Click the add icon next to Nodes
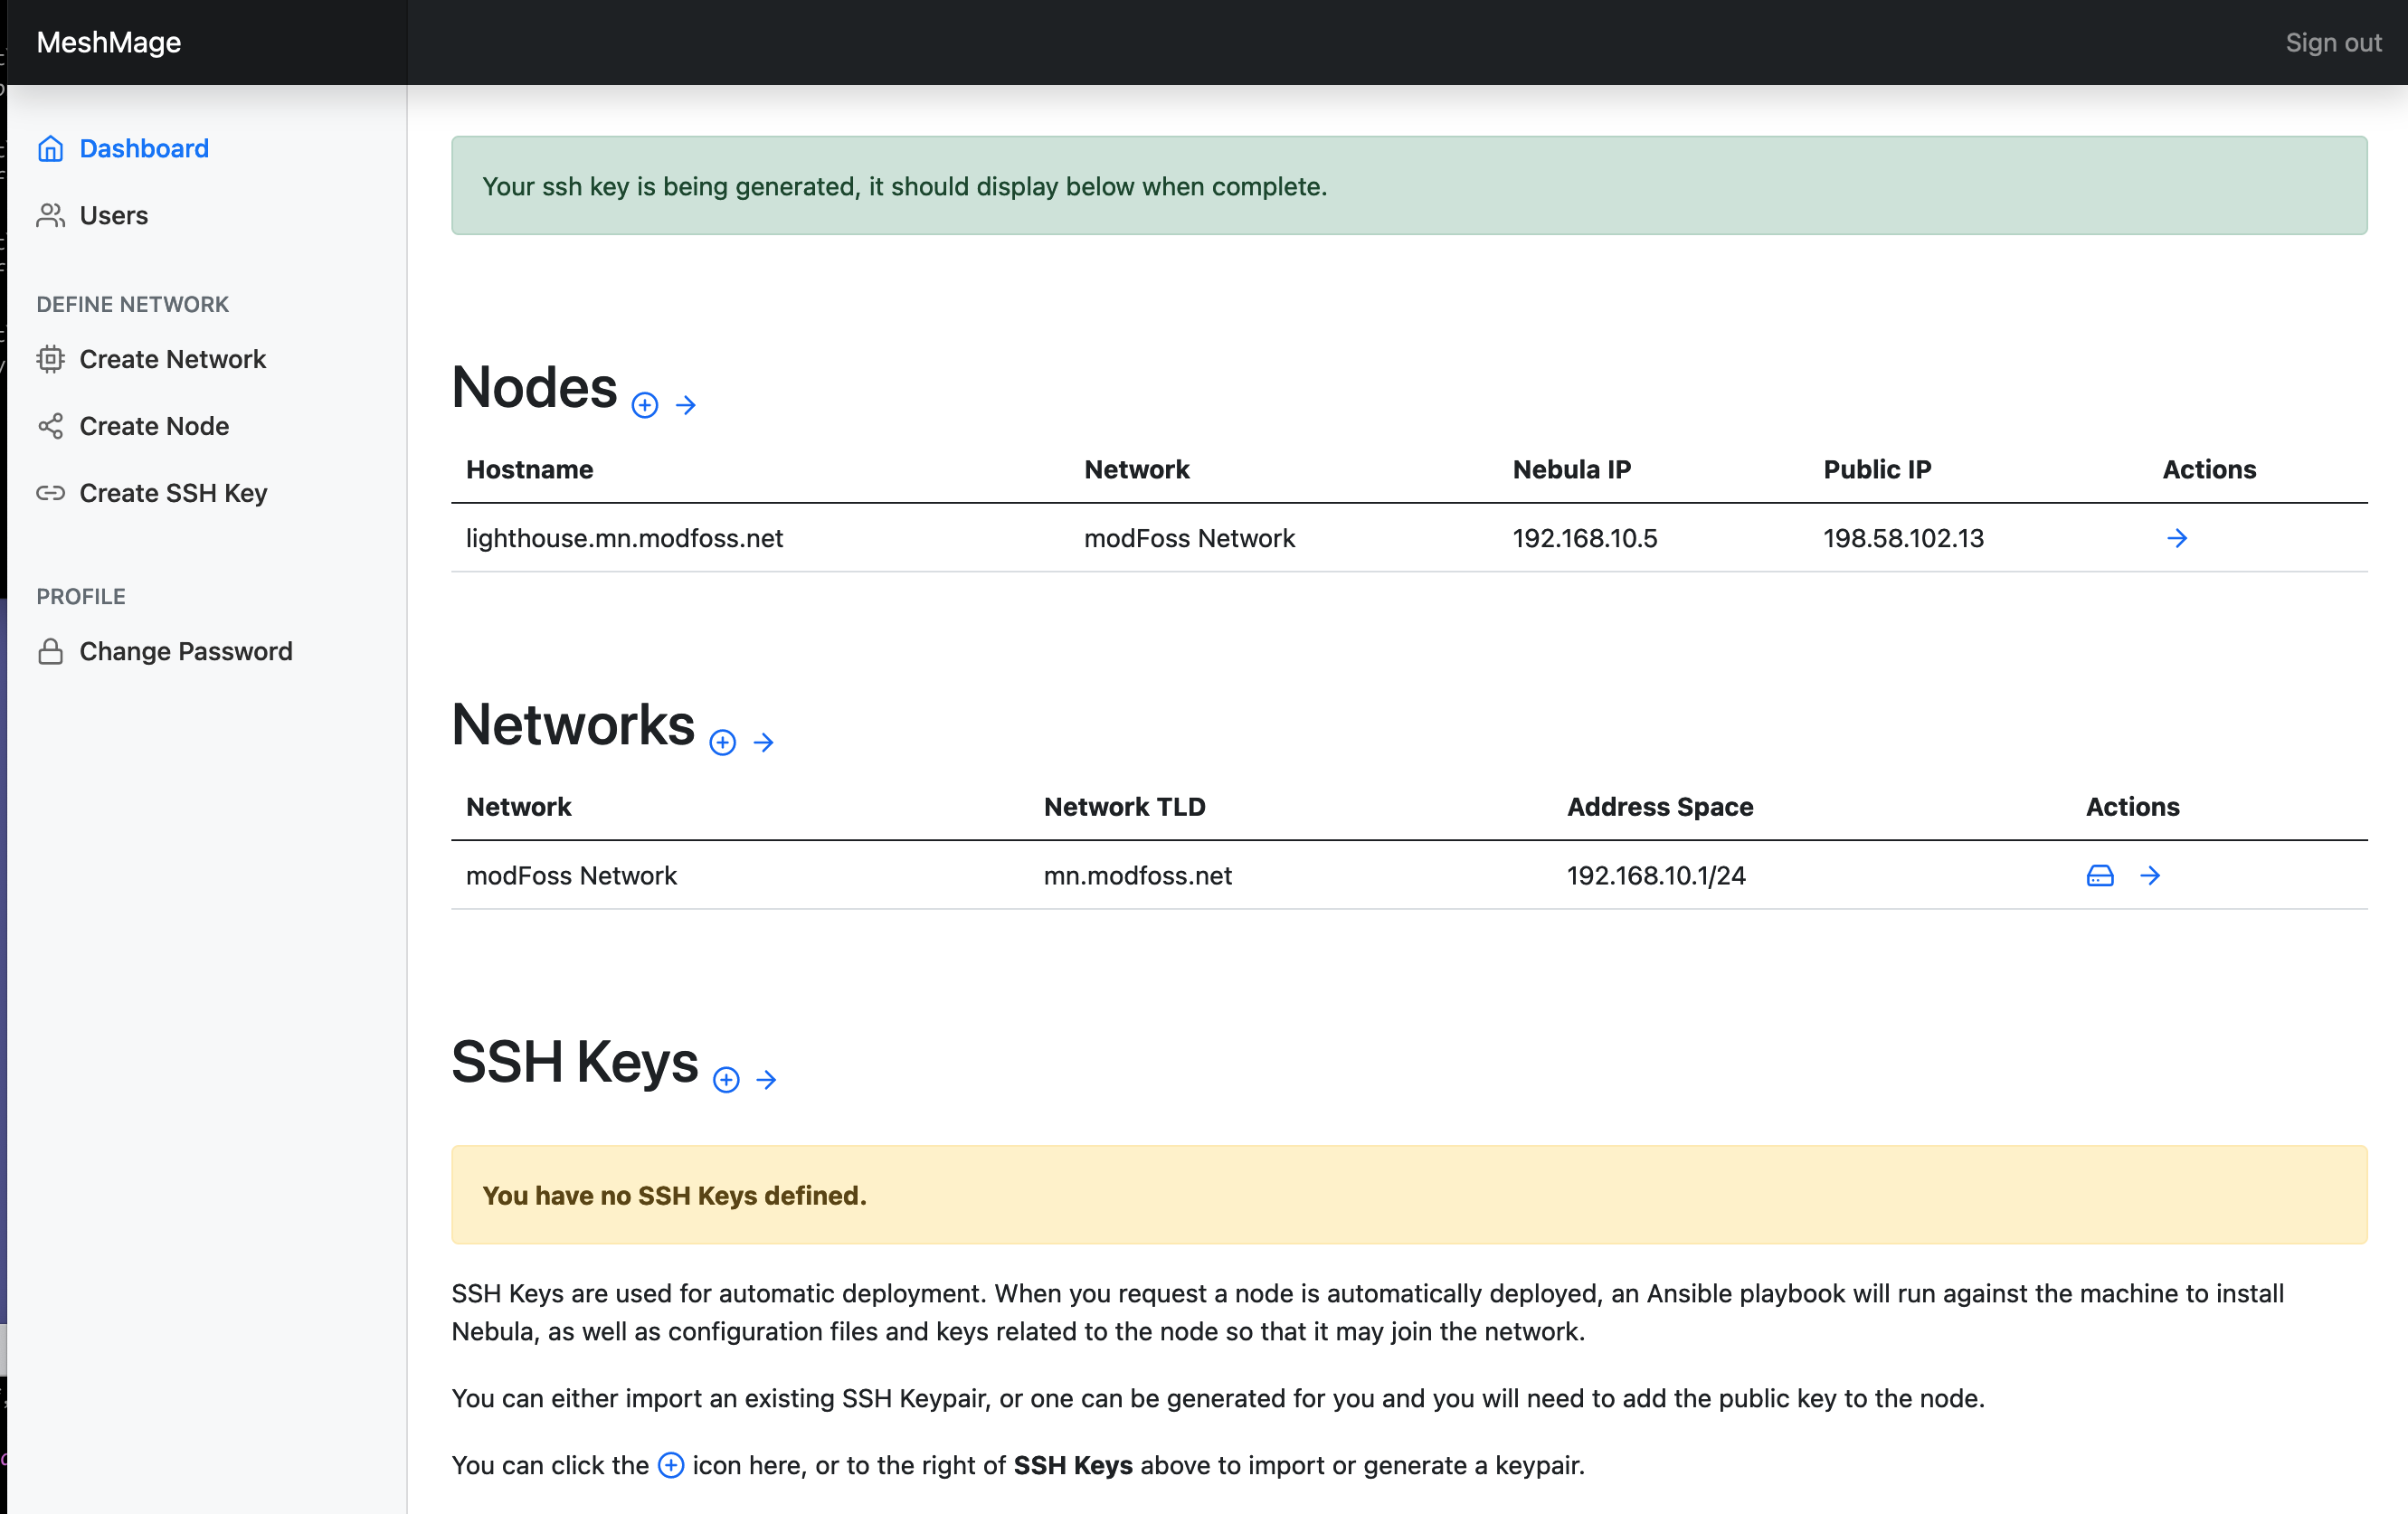The width and height of the screenshot is (2408, 1514). tap(645, 404)
